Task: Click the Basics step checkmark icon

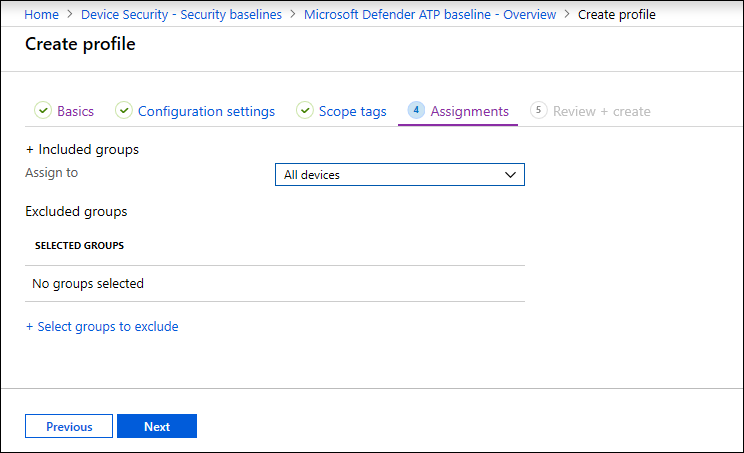Action: pyautogui.click(x=43, y=111)
